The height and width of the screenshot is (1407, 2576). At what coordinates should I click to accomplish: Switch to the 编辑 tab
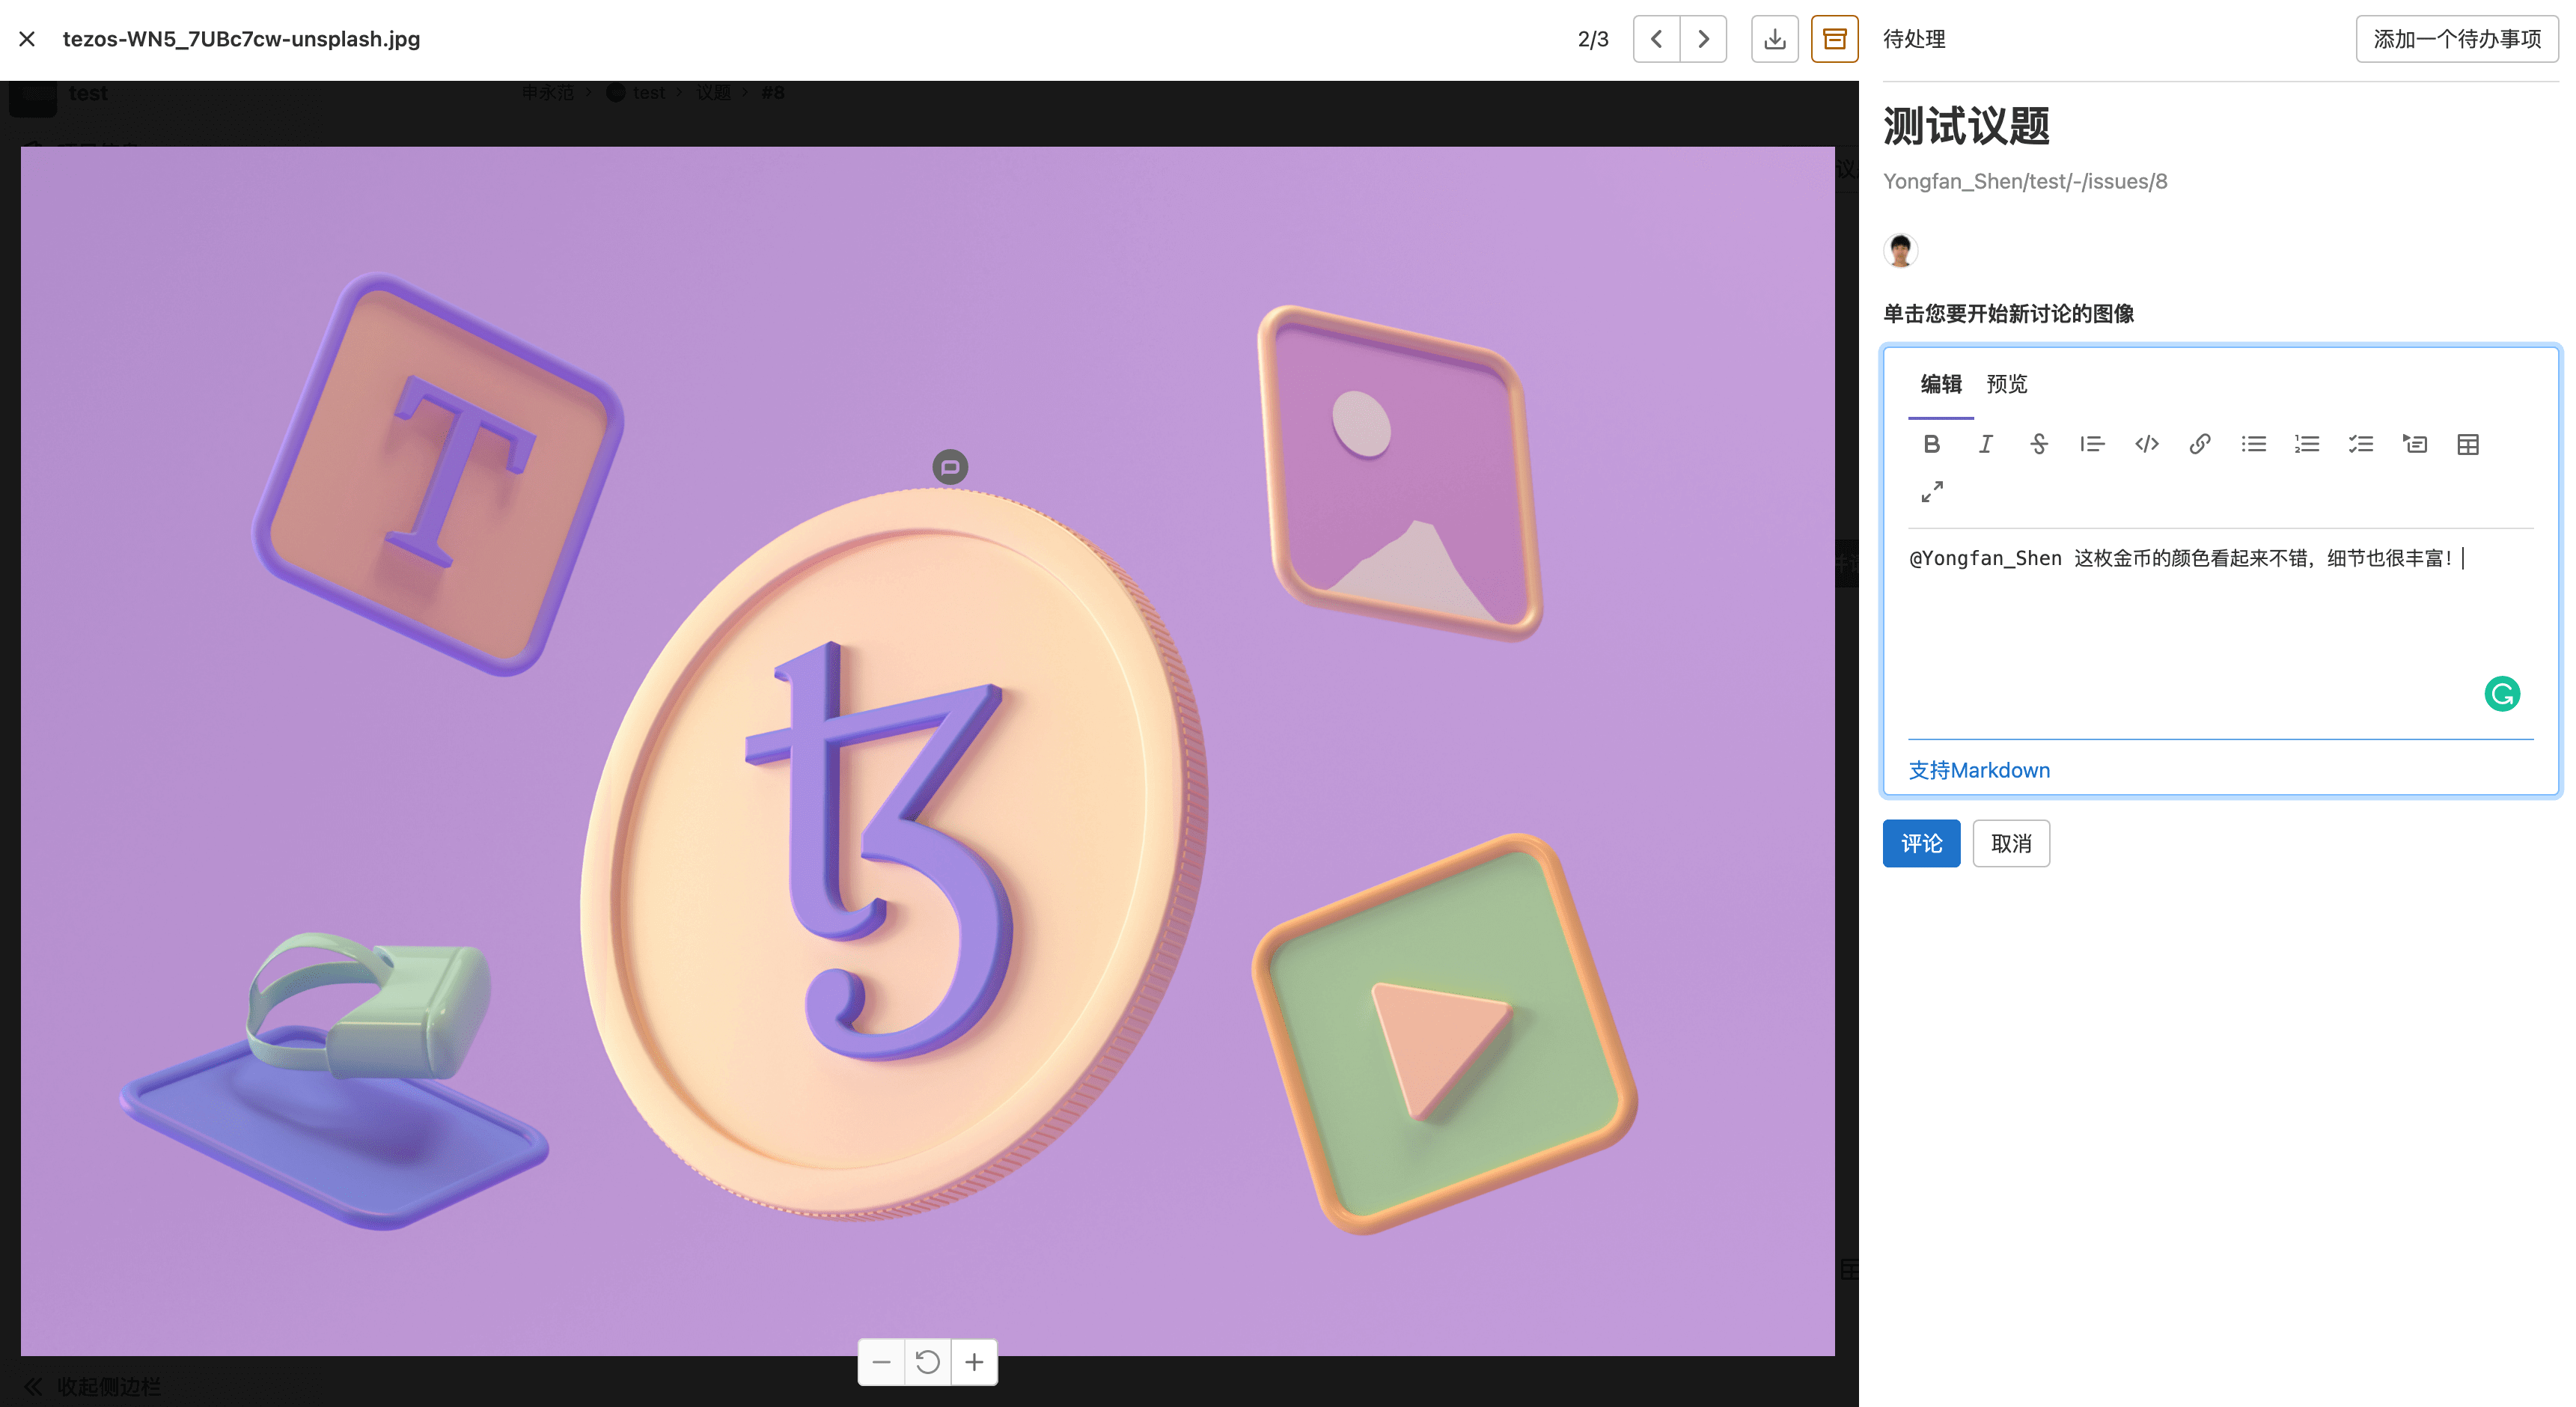[x=1941, y=384]
